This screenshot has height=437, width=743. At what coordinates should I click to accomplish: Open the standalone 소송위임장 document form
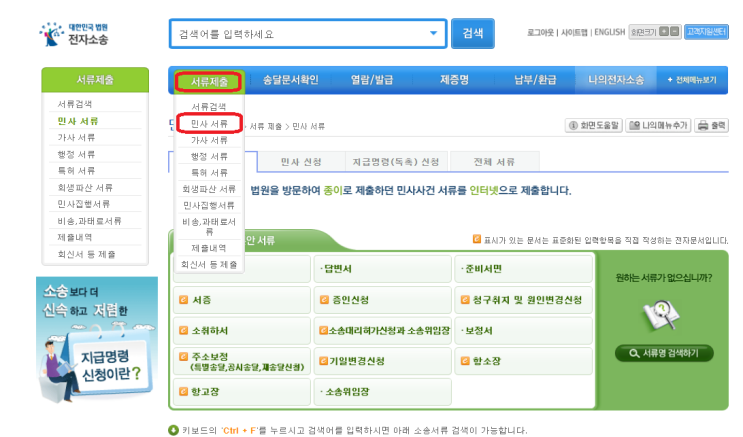382,392
